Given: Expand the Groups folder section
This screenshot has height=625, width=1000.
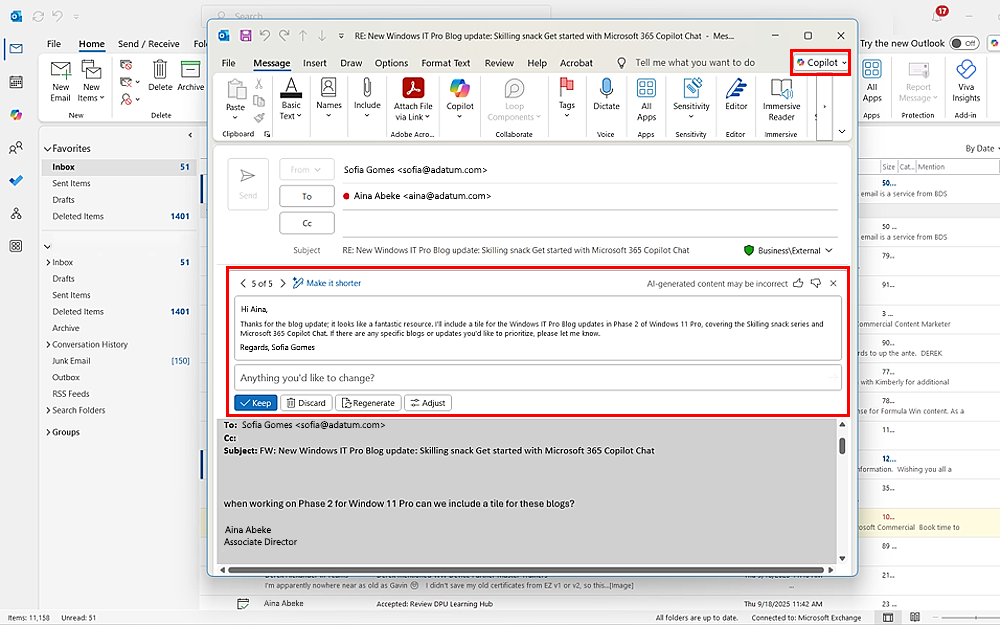Looking at the screenshot, I should click(x=47, y=432).
